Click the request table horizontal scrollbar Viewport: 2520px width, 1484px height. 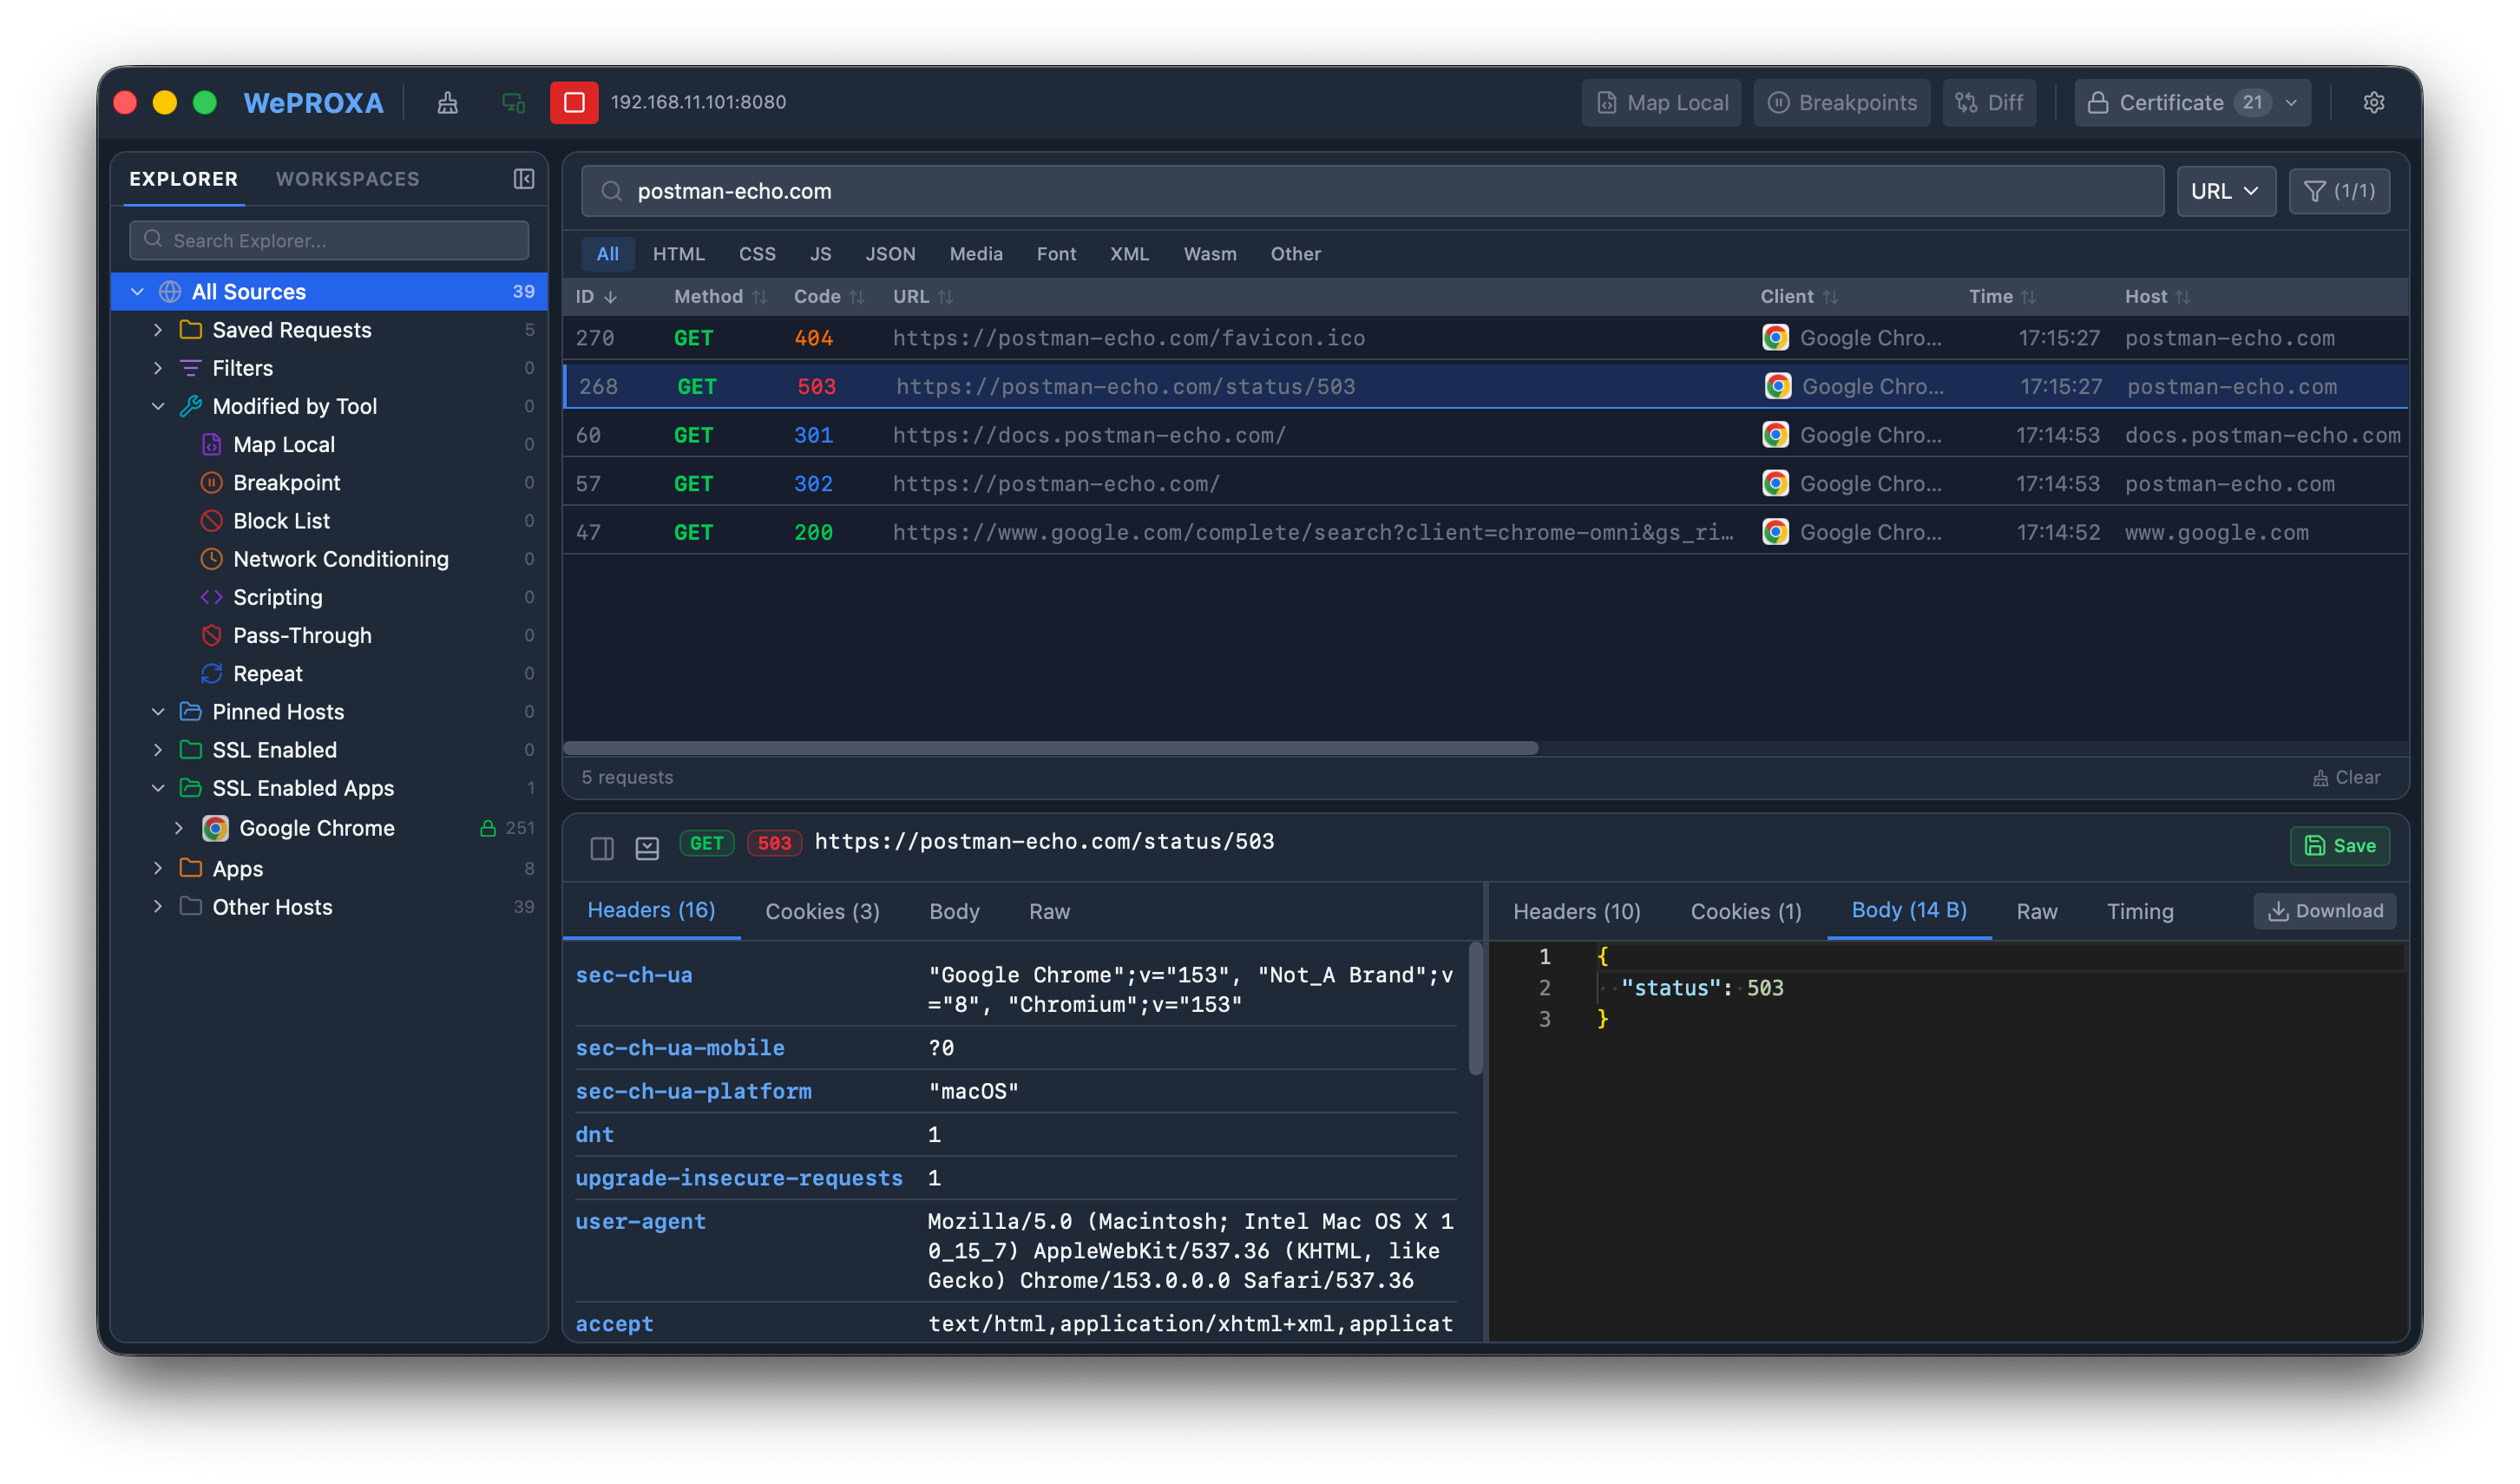1050,748
